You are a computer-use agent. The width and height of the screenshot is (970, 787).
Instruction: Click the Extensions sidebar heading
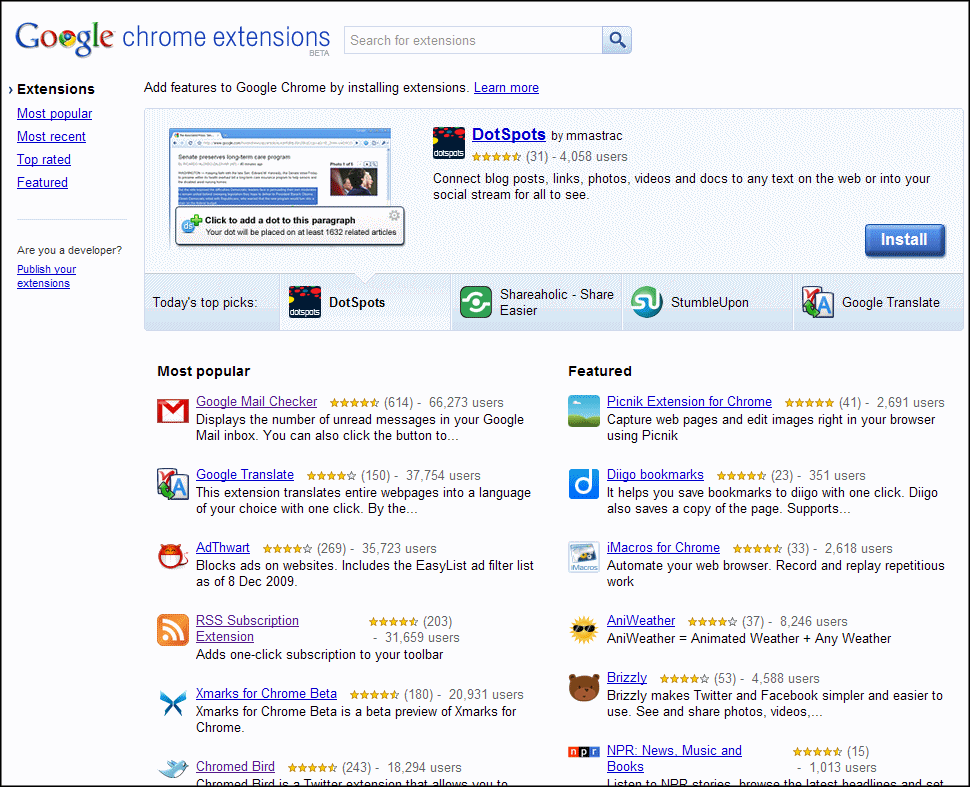[x=56, y=89]
